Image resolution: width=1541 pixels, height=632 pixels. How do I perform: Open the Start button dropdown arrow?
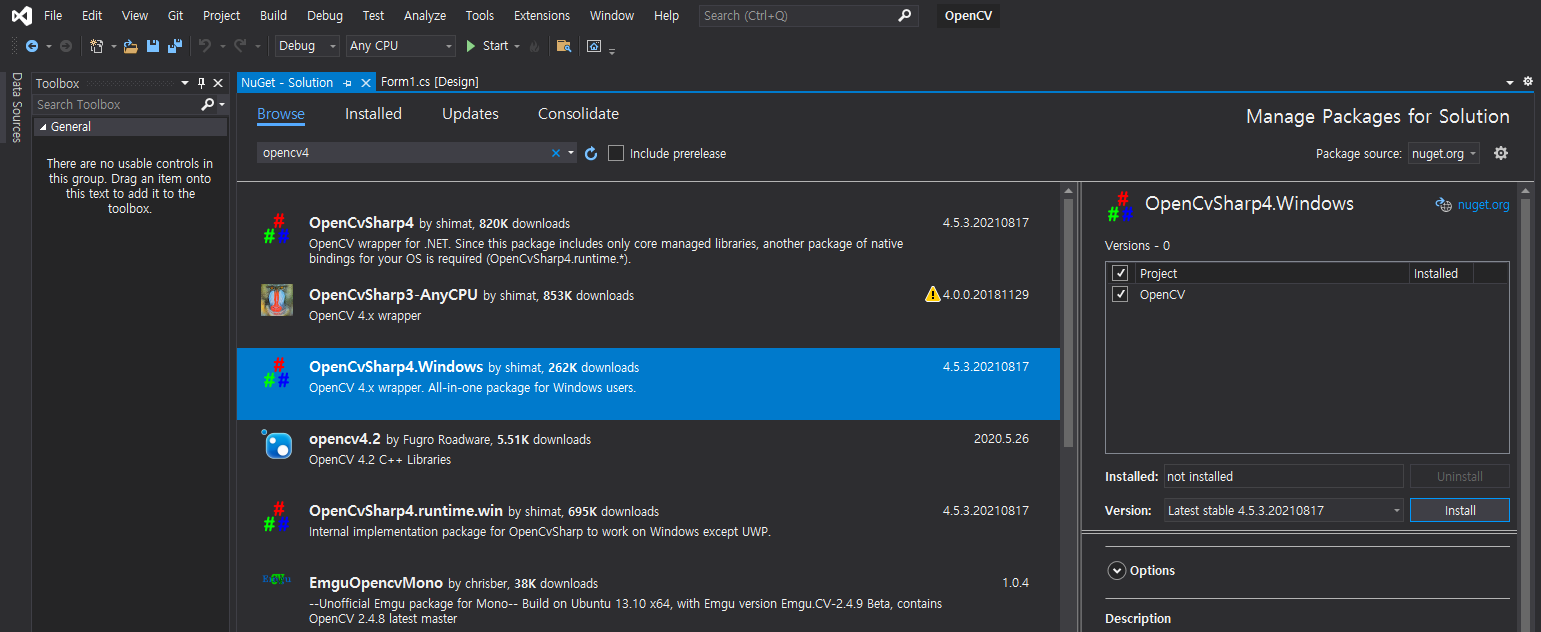[516, 46]
